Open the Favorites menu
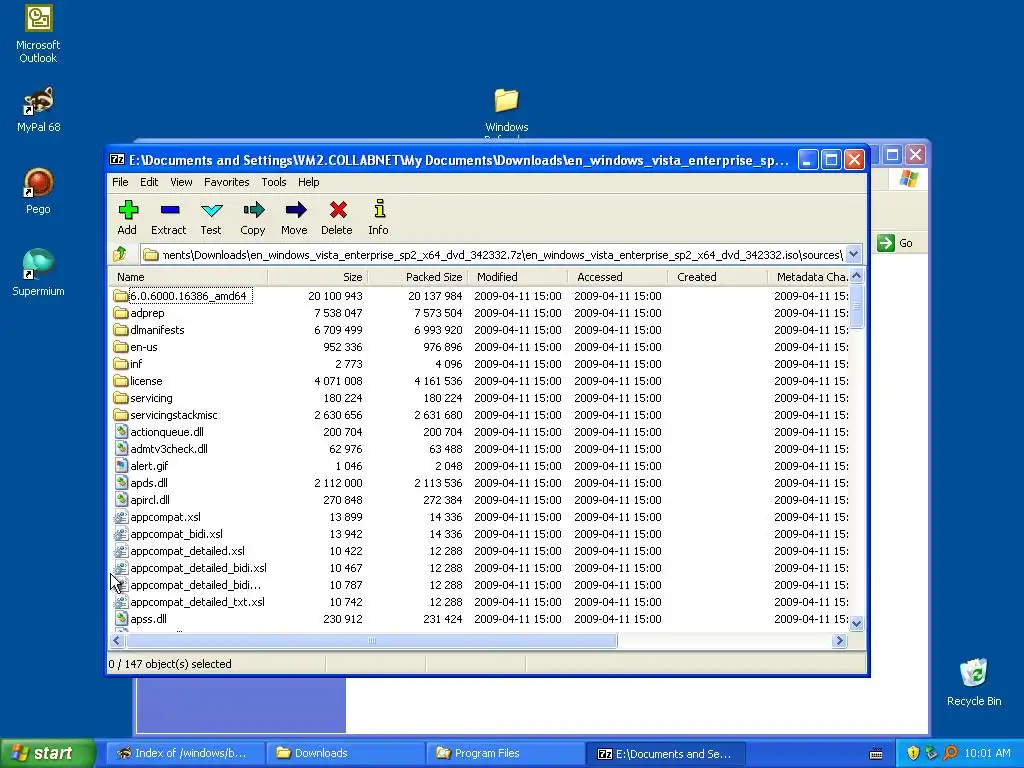1024x768 pixels. [x=227, y=182]
